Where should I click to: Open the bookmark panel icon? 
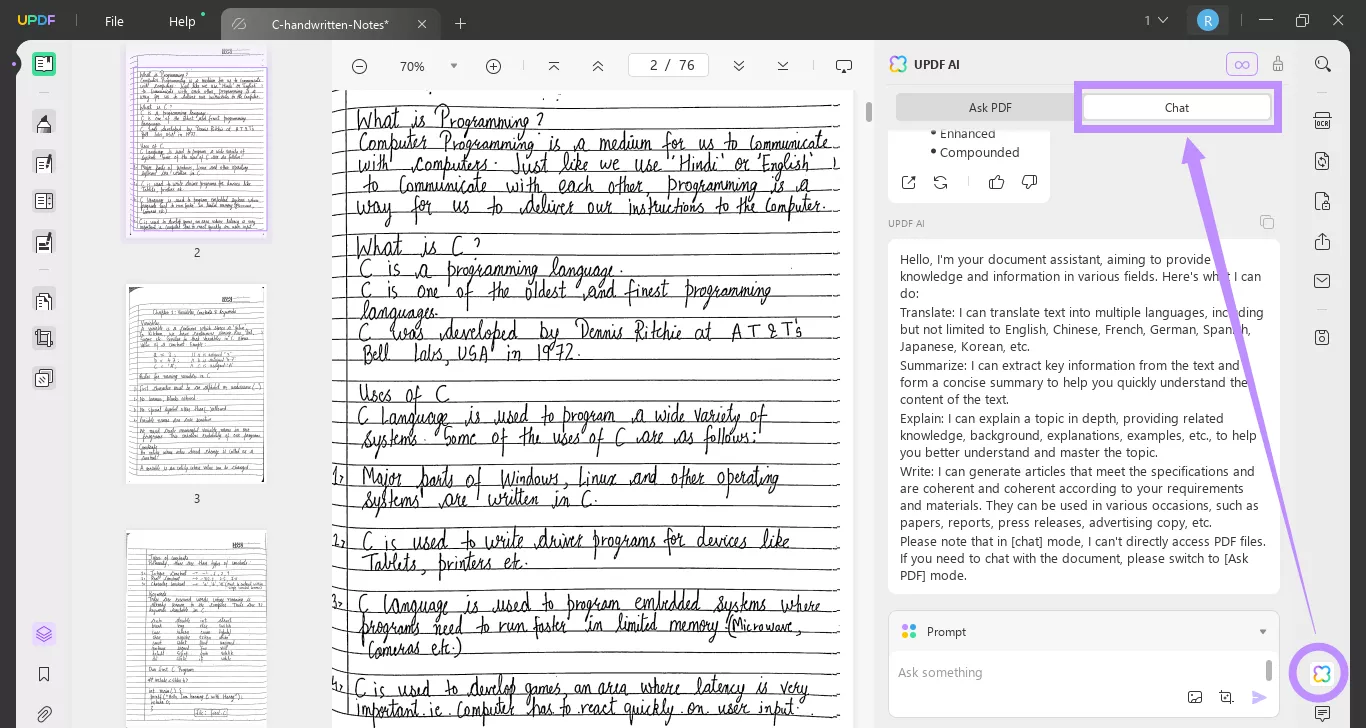44,674
